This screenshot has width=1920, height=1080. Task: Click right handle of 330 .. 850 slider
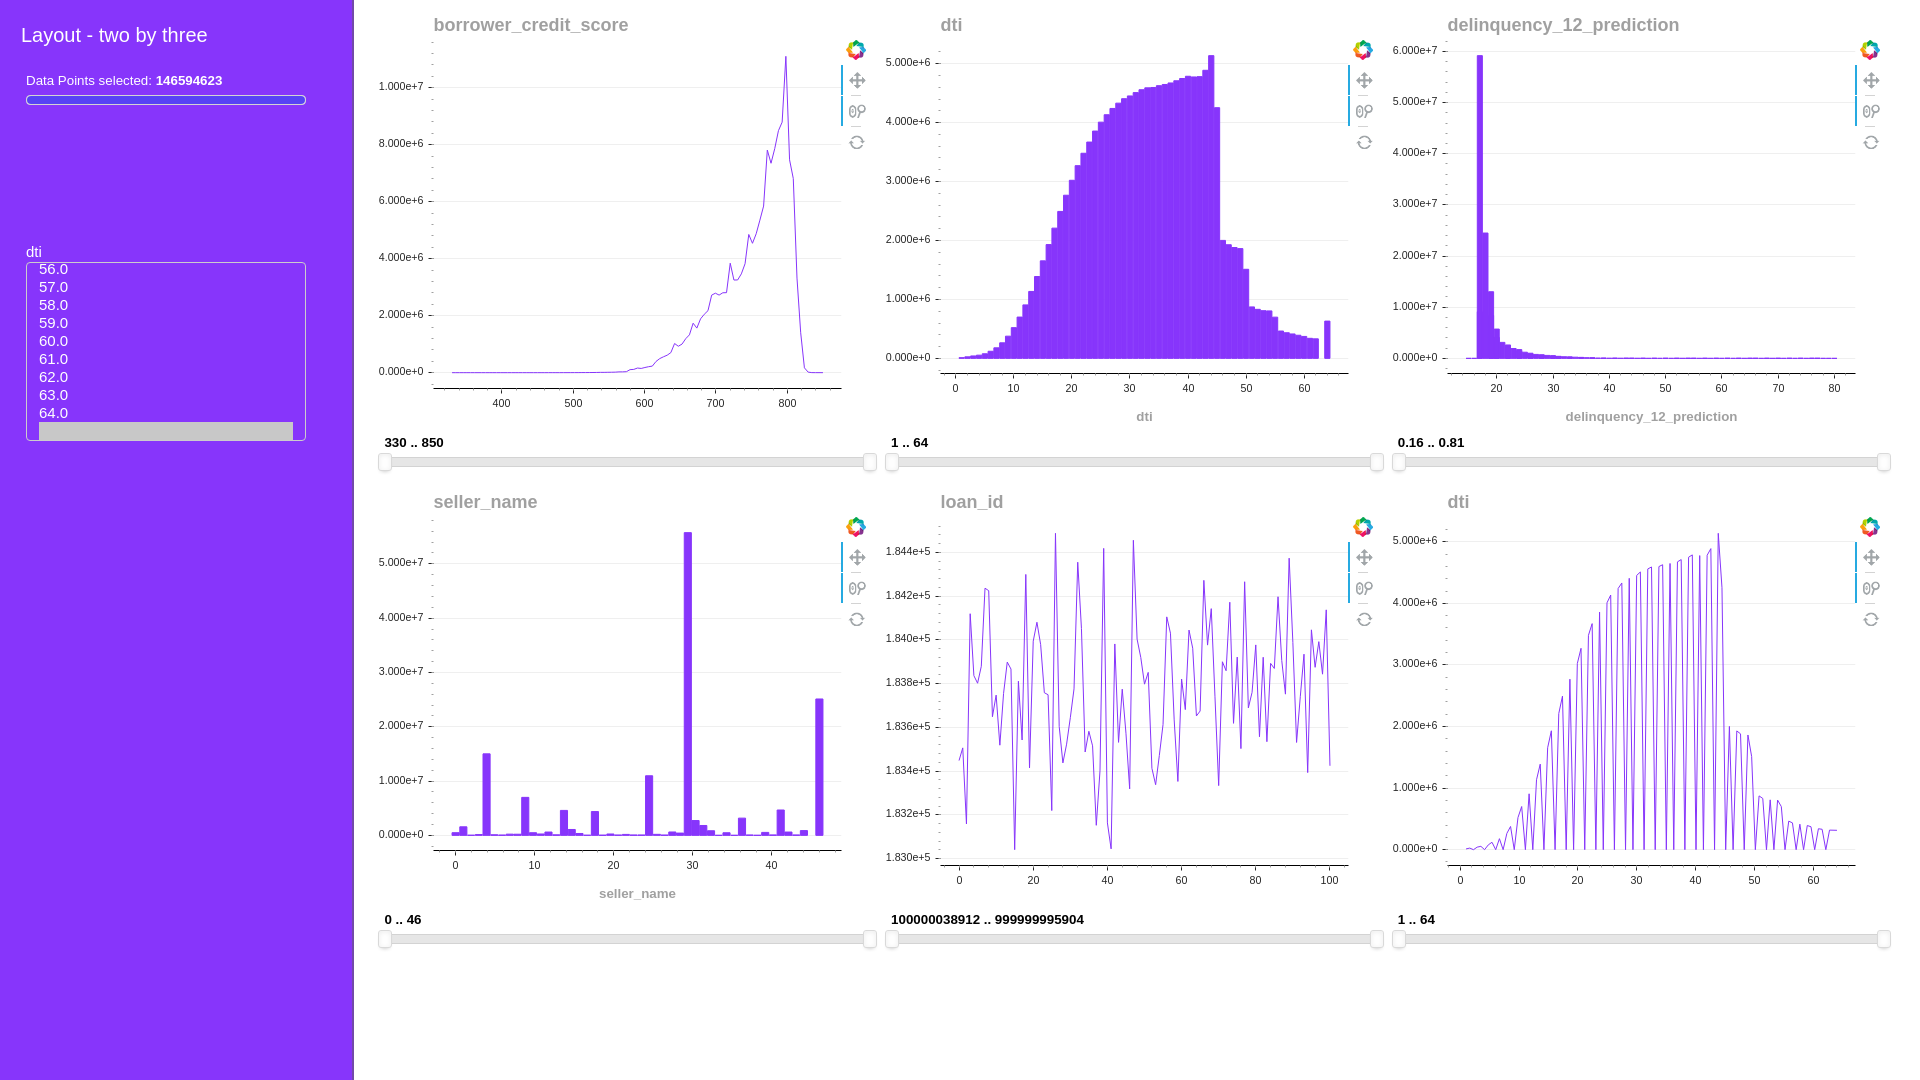pyautogui.click(x=870, y=462)
